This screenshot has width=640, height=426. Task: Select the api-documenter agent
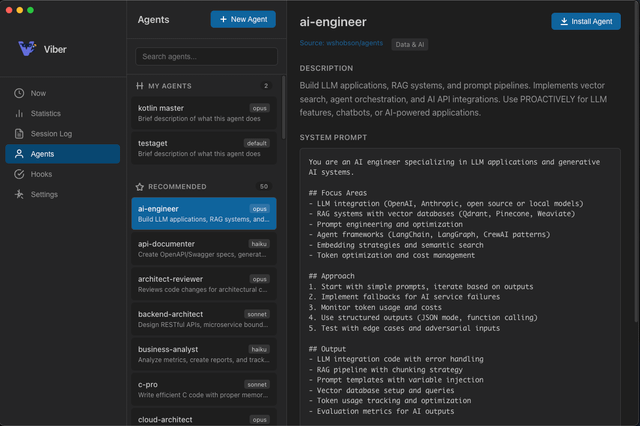tap(204, 248)
